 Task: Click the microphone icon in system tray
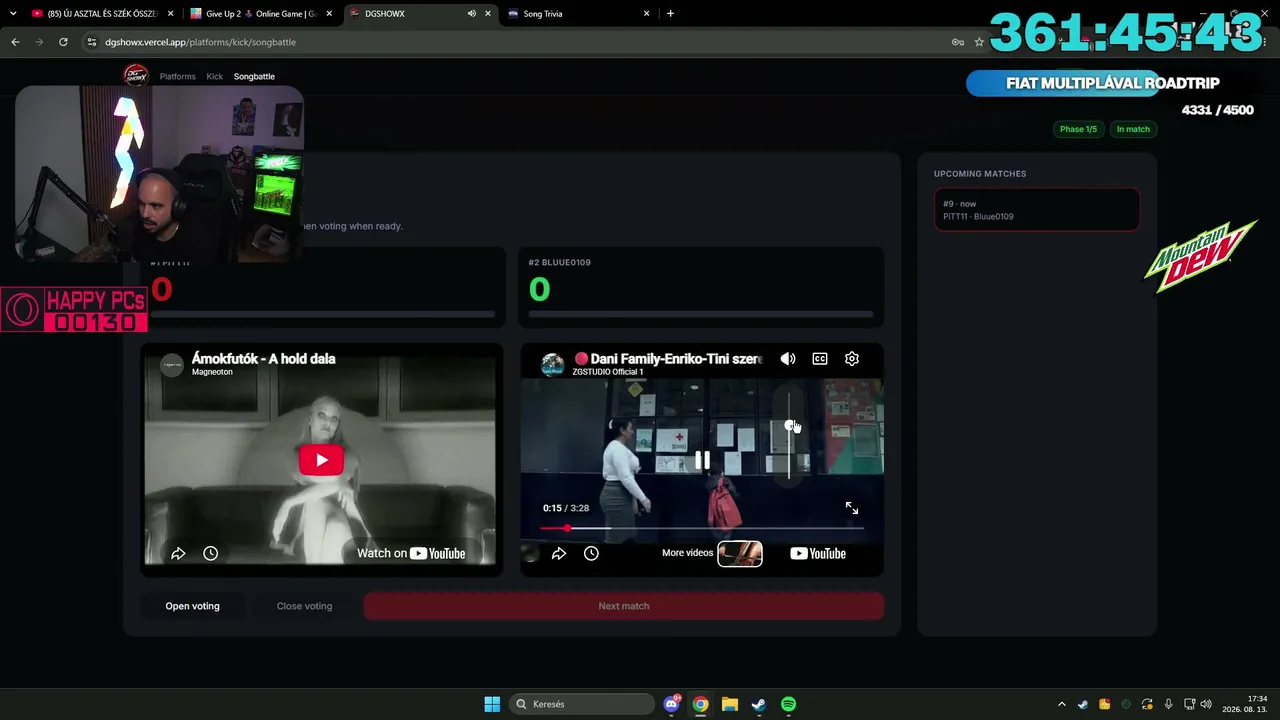click(1168, 704)
